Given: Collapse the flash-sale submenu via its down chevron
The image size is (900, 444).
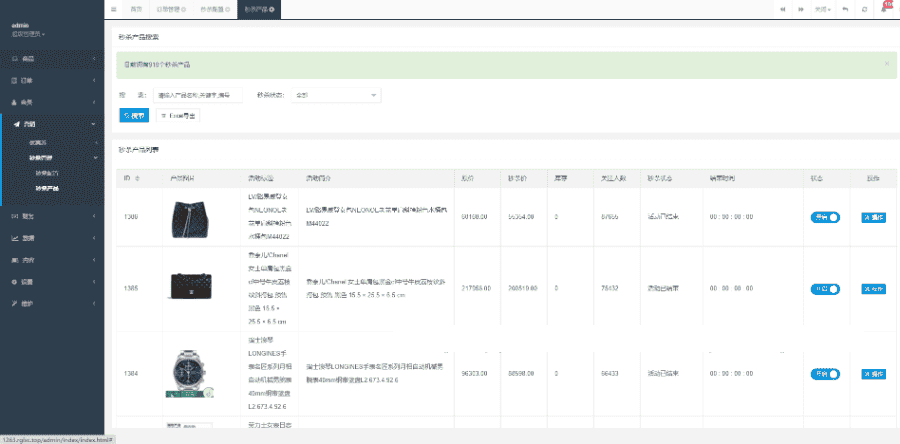Looking at the screenshot, I should coord(95,157).
